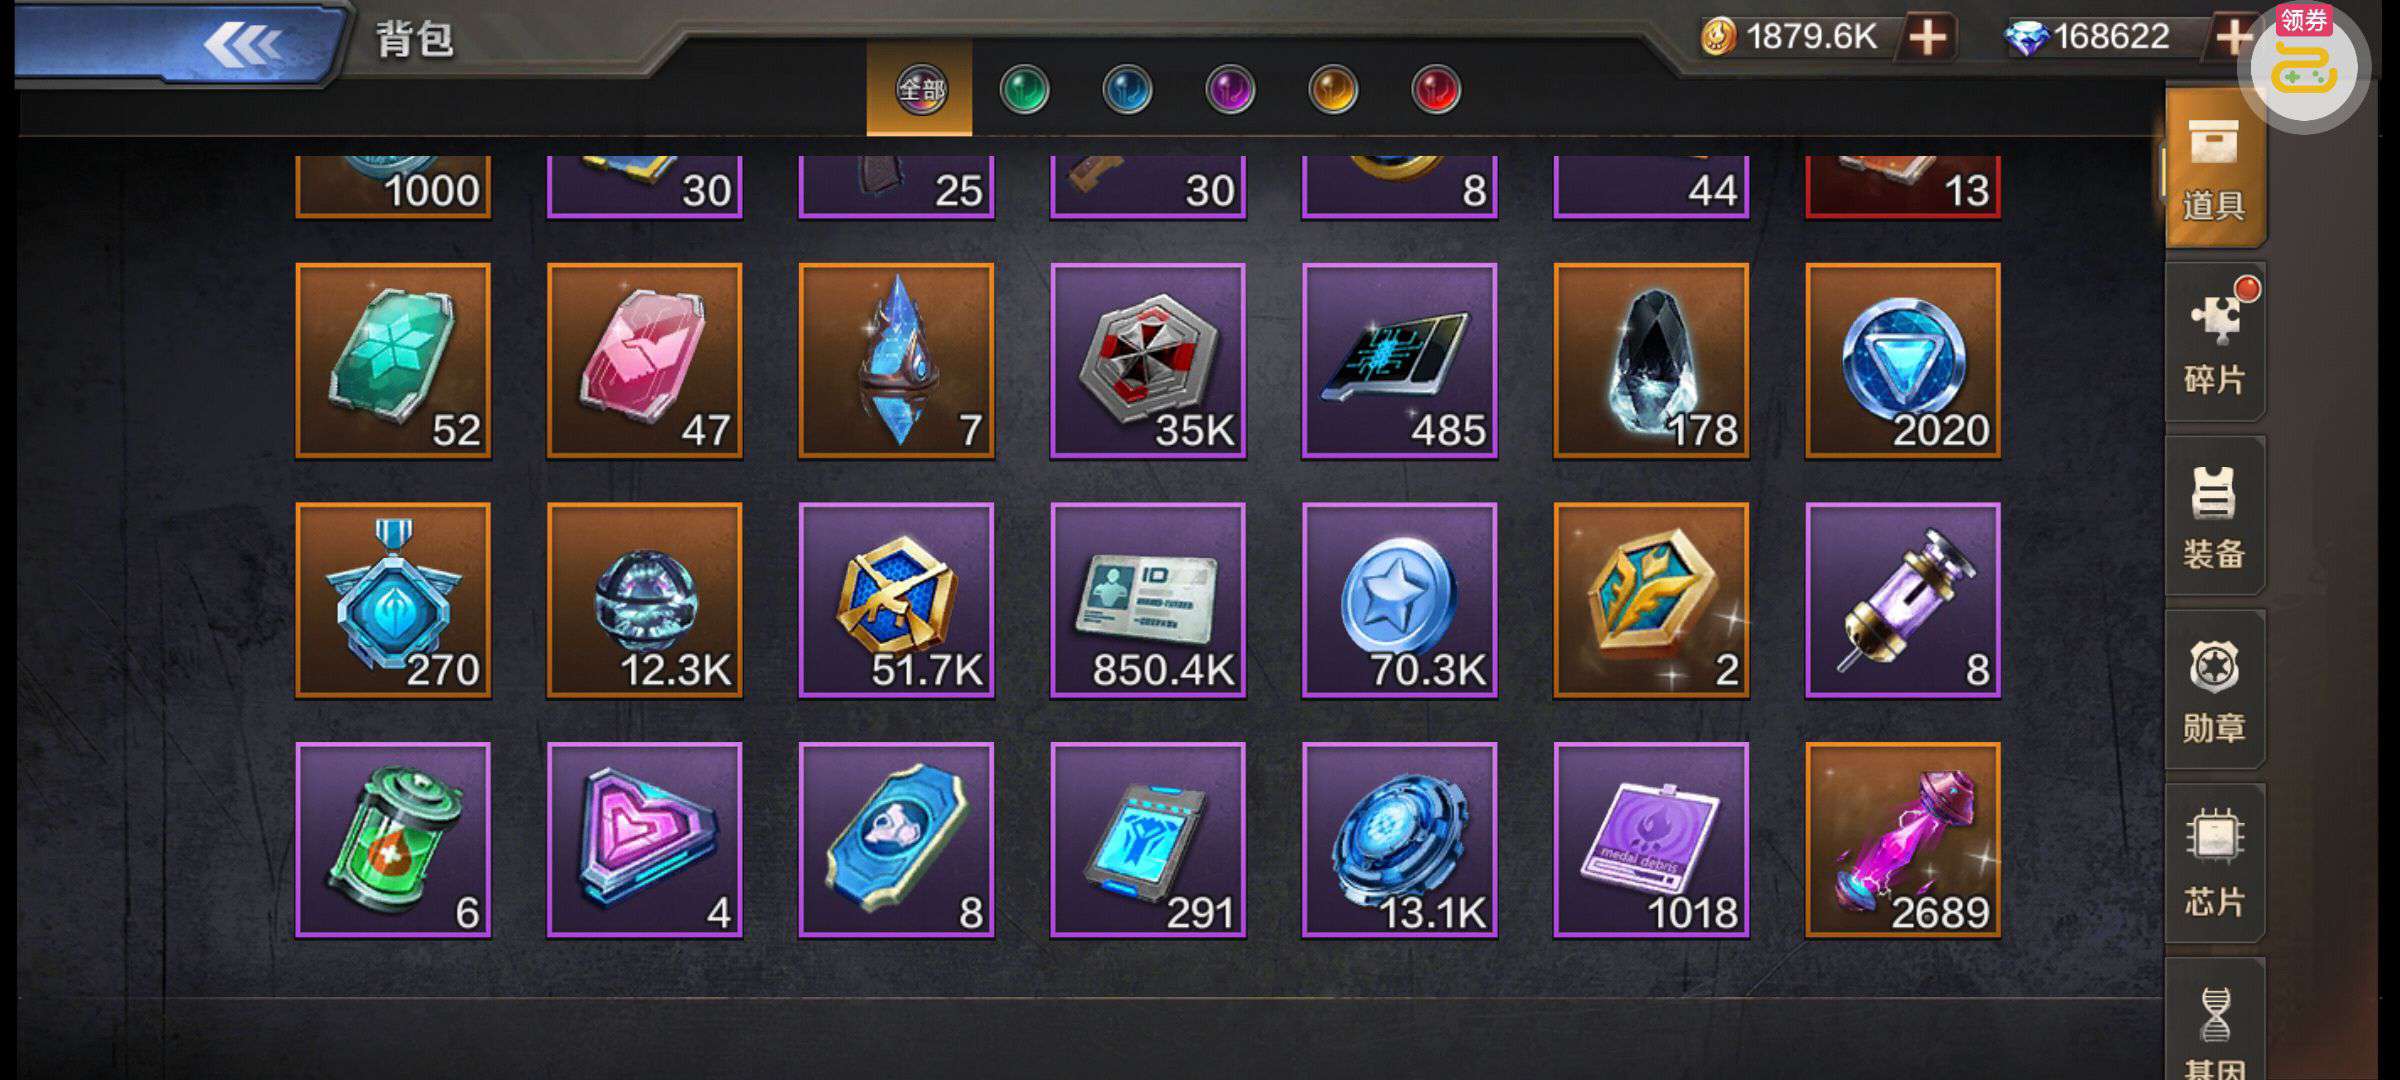Filter items by purple quality orb
This screenshot has width=2400, height=1080.
(x=1230, y=90)
